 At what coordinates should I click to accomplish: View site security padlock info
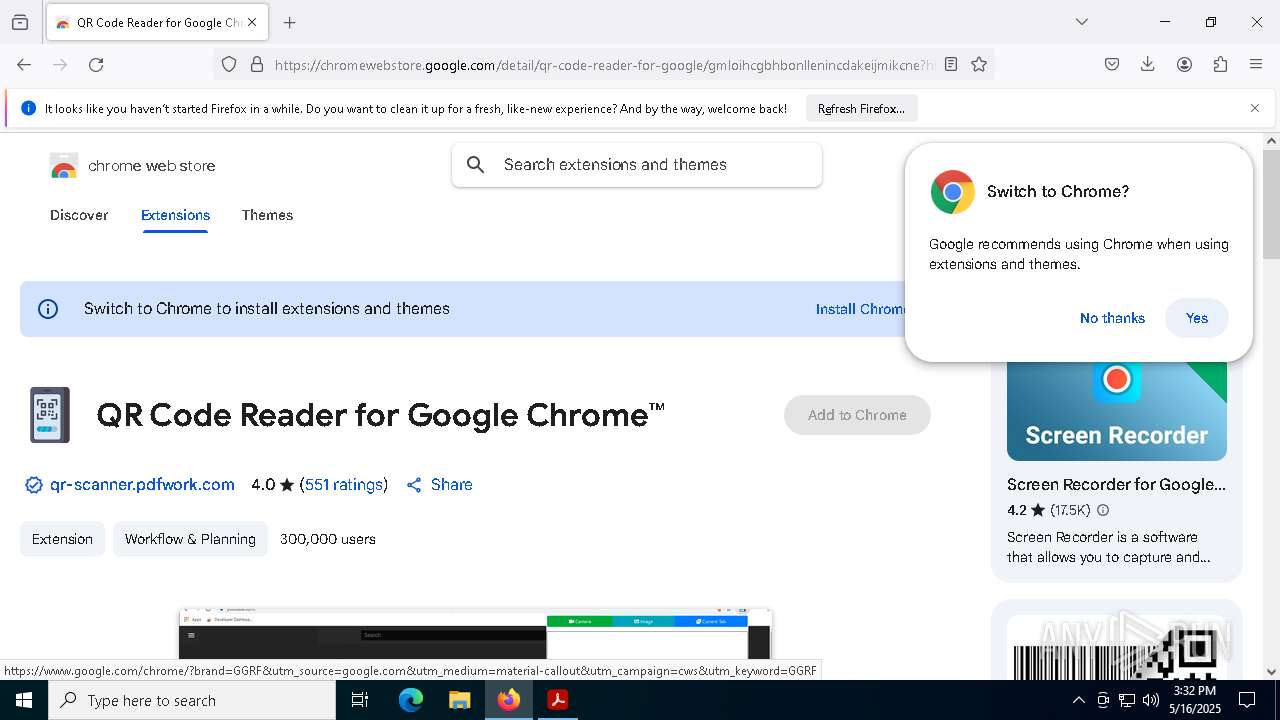(257, 64)
